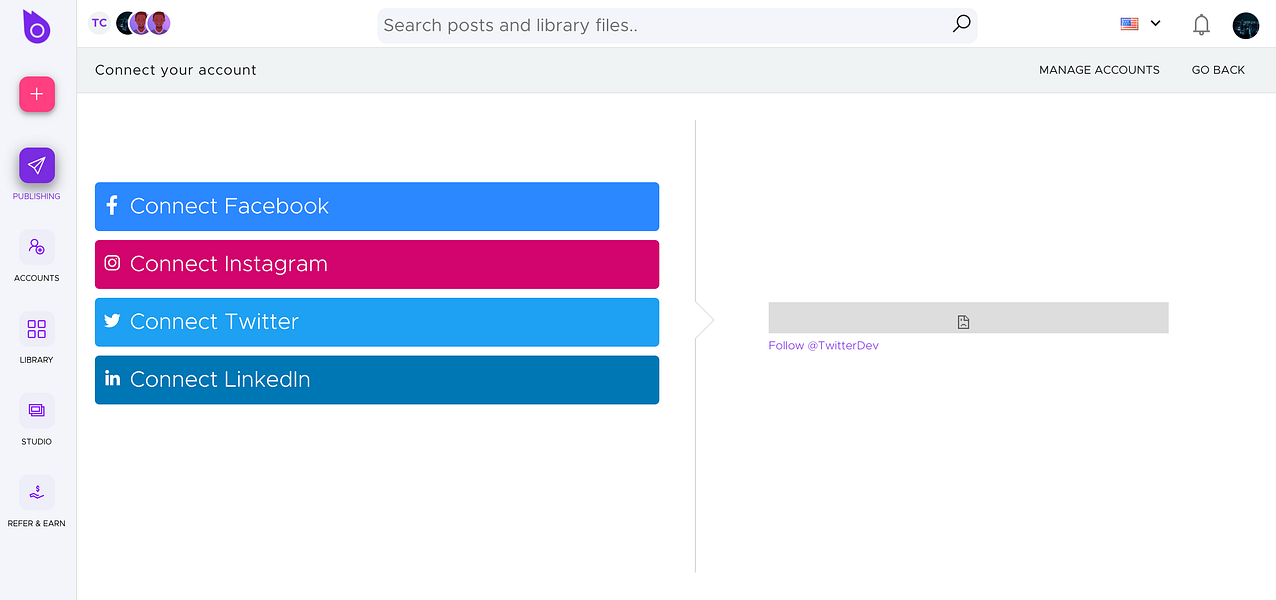This screenshot has height=600, width=1276.
Task: Click Connect Twitter button
Action: pyautogui.click(x=377, y=322)
